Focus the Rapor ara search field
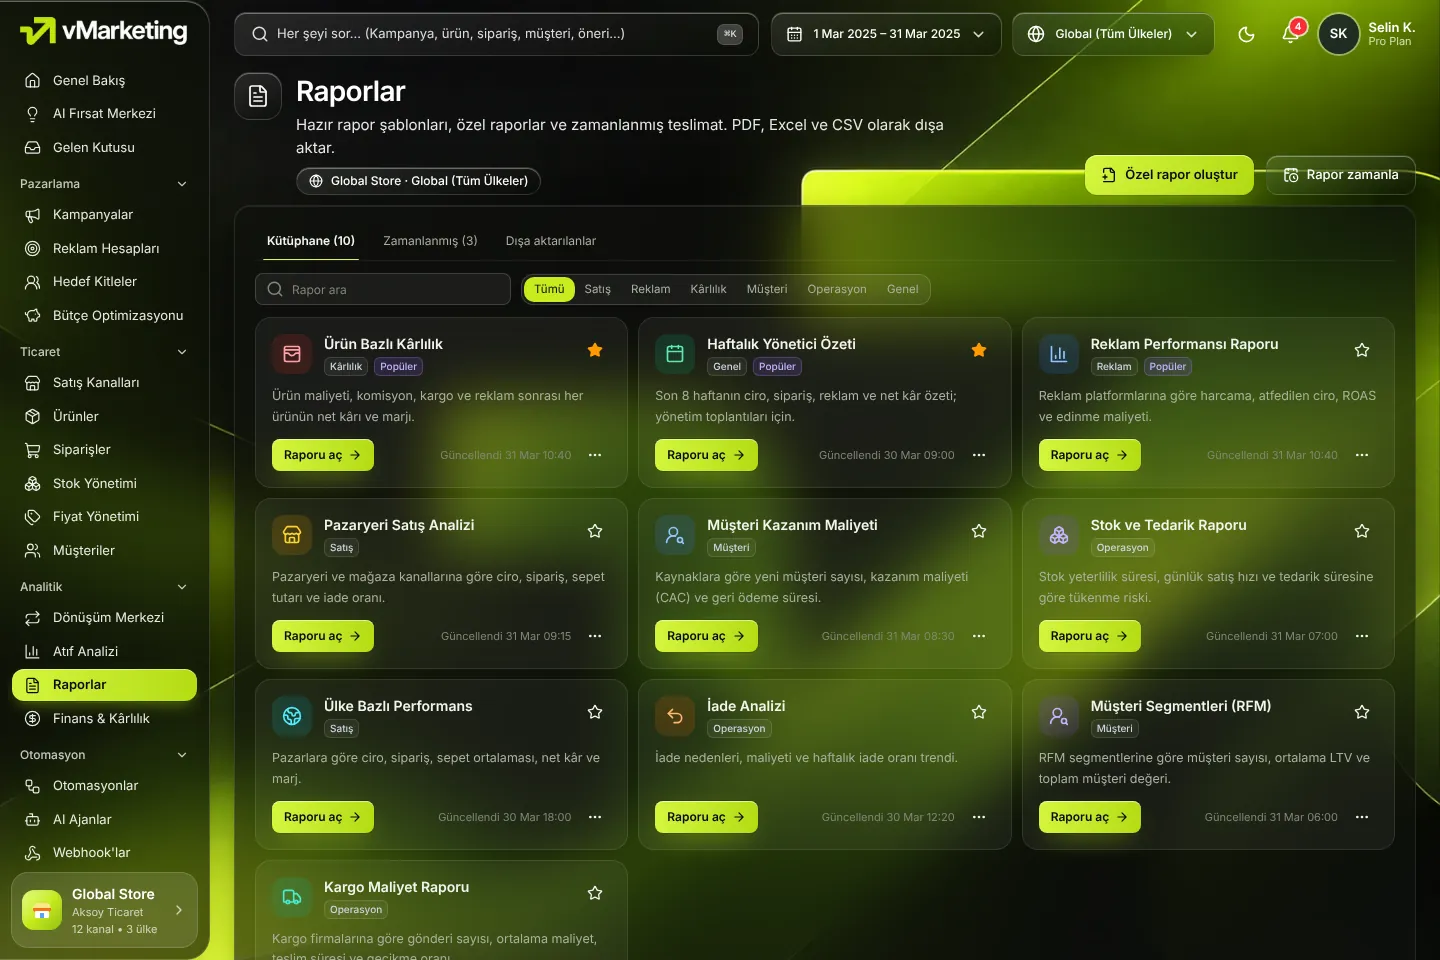The width and height of the screenshot is (1440, 960). pos(383,289)
